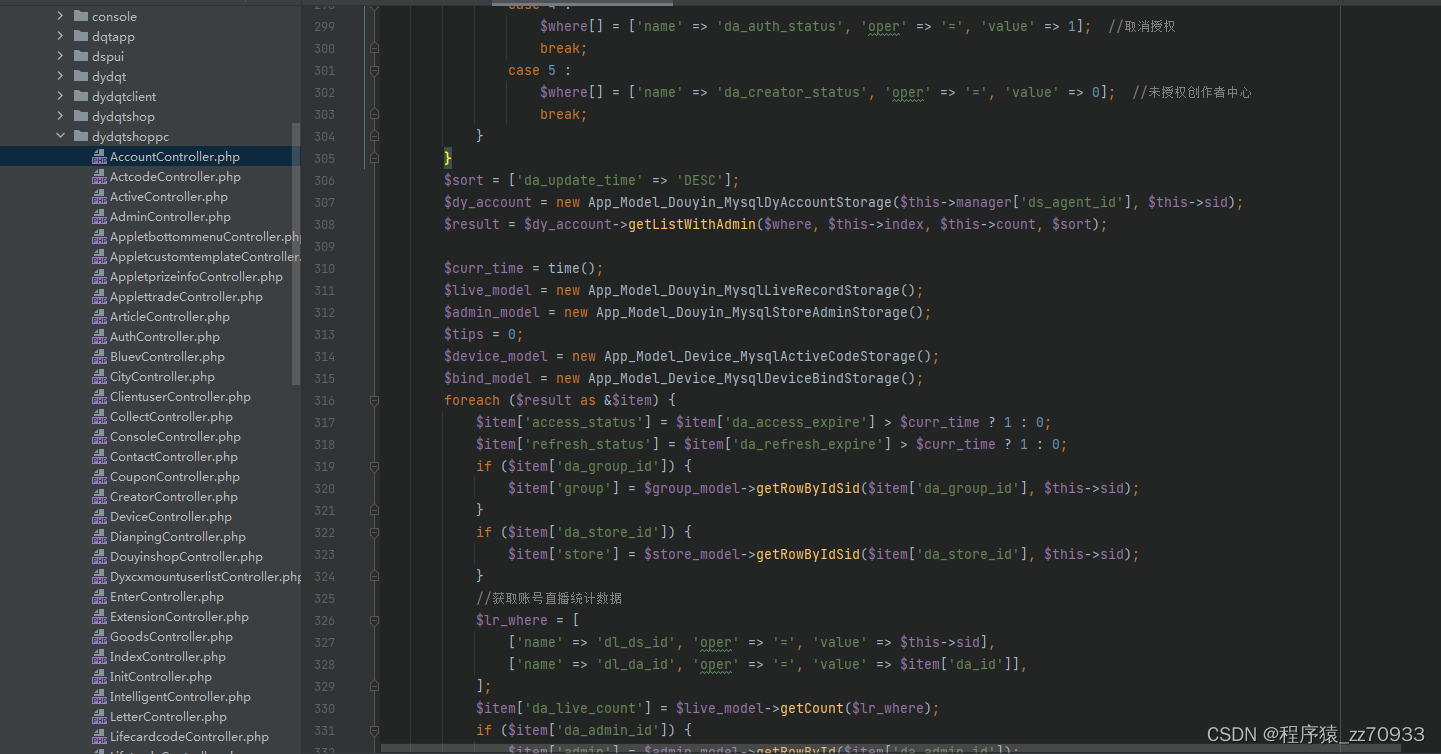1441x754 pixels.
Task: Click the project tree vertical scrollbar
Action: pos(295,253)
